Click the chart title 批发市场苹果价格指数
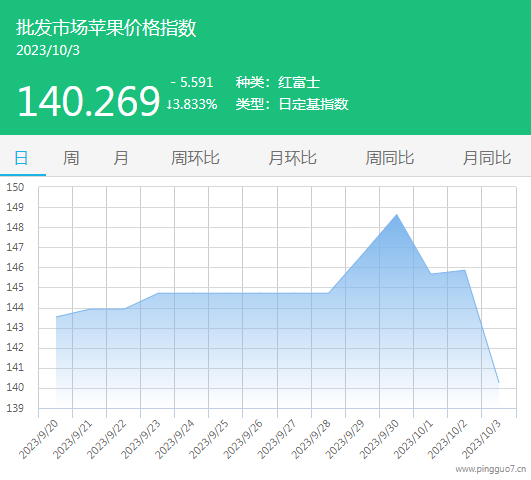 [106, 27]
